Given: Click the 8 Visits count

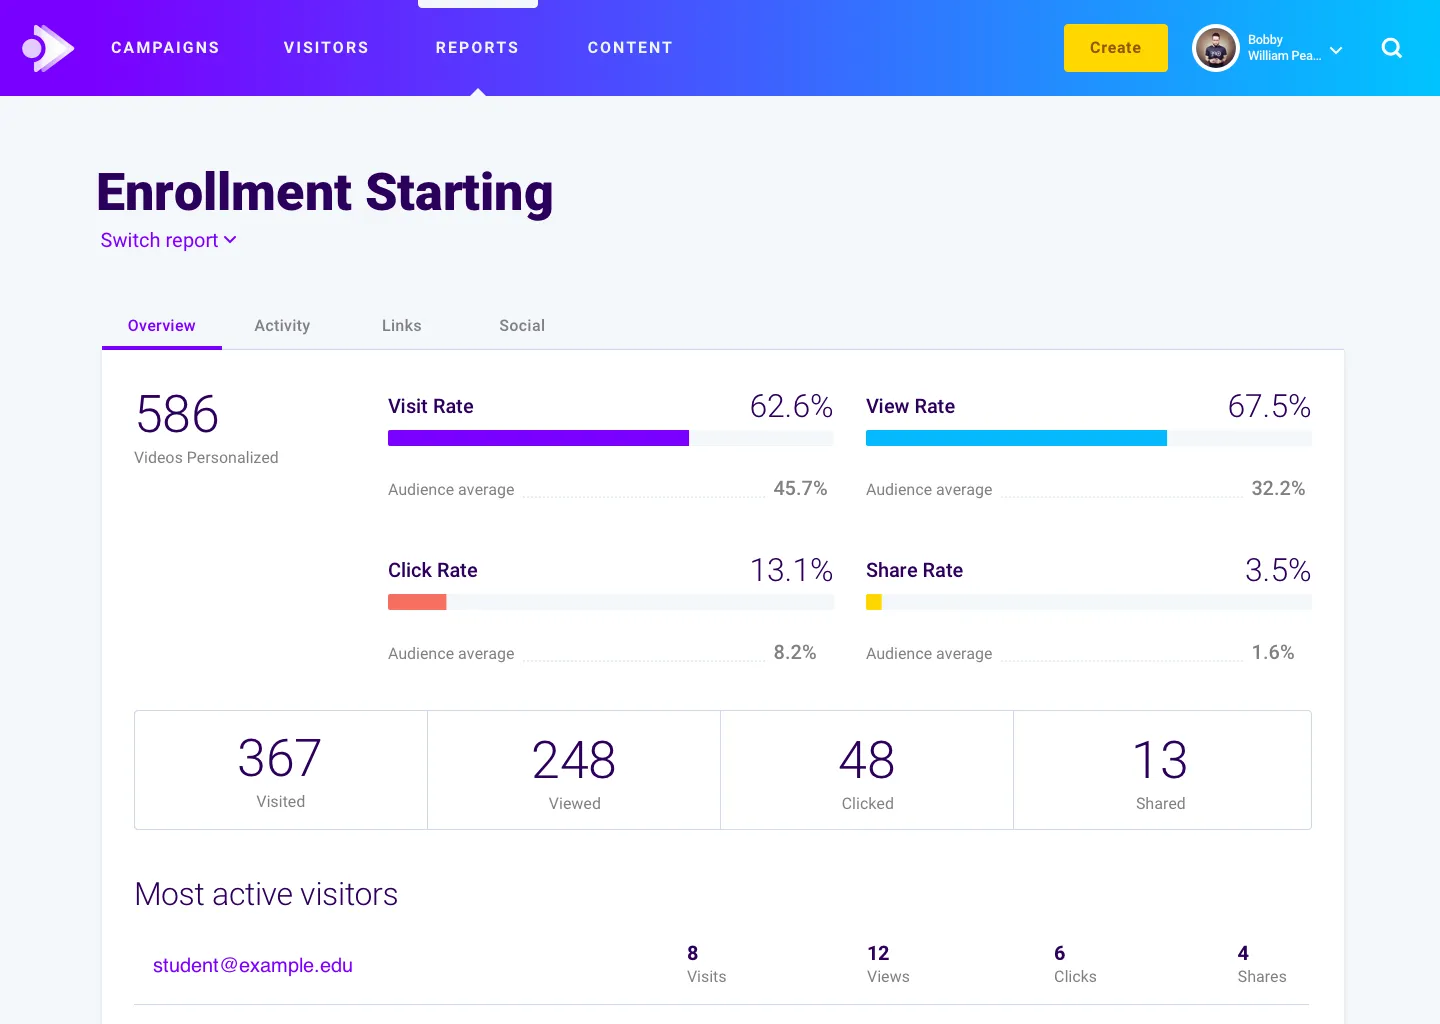Looking at the screenshot, I should coord(692,953).
